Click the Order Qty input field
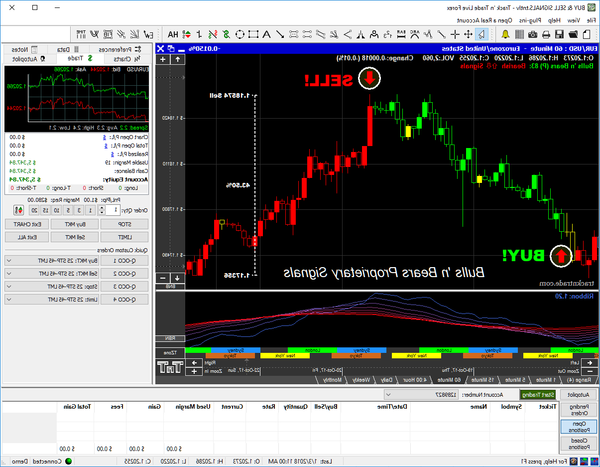Image resolution: width=600 pixels, height=467 pixels. pos(112,210)
